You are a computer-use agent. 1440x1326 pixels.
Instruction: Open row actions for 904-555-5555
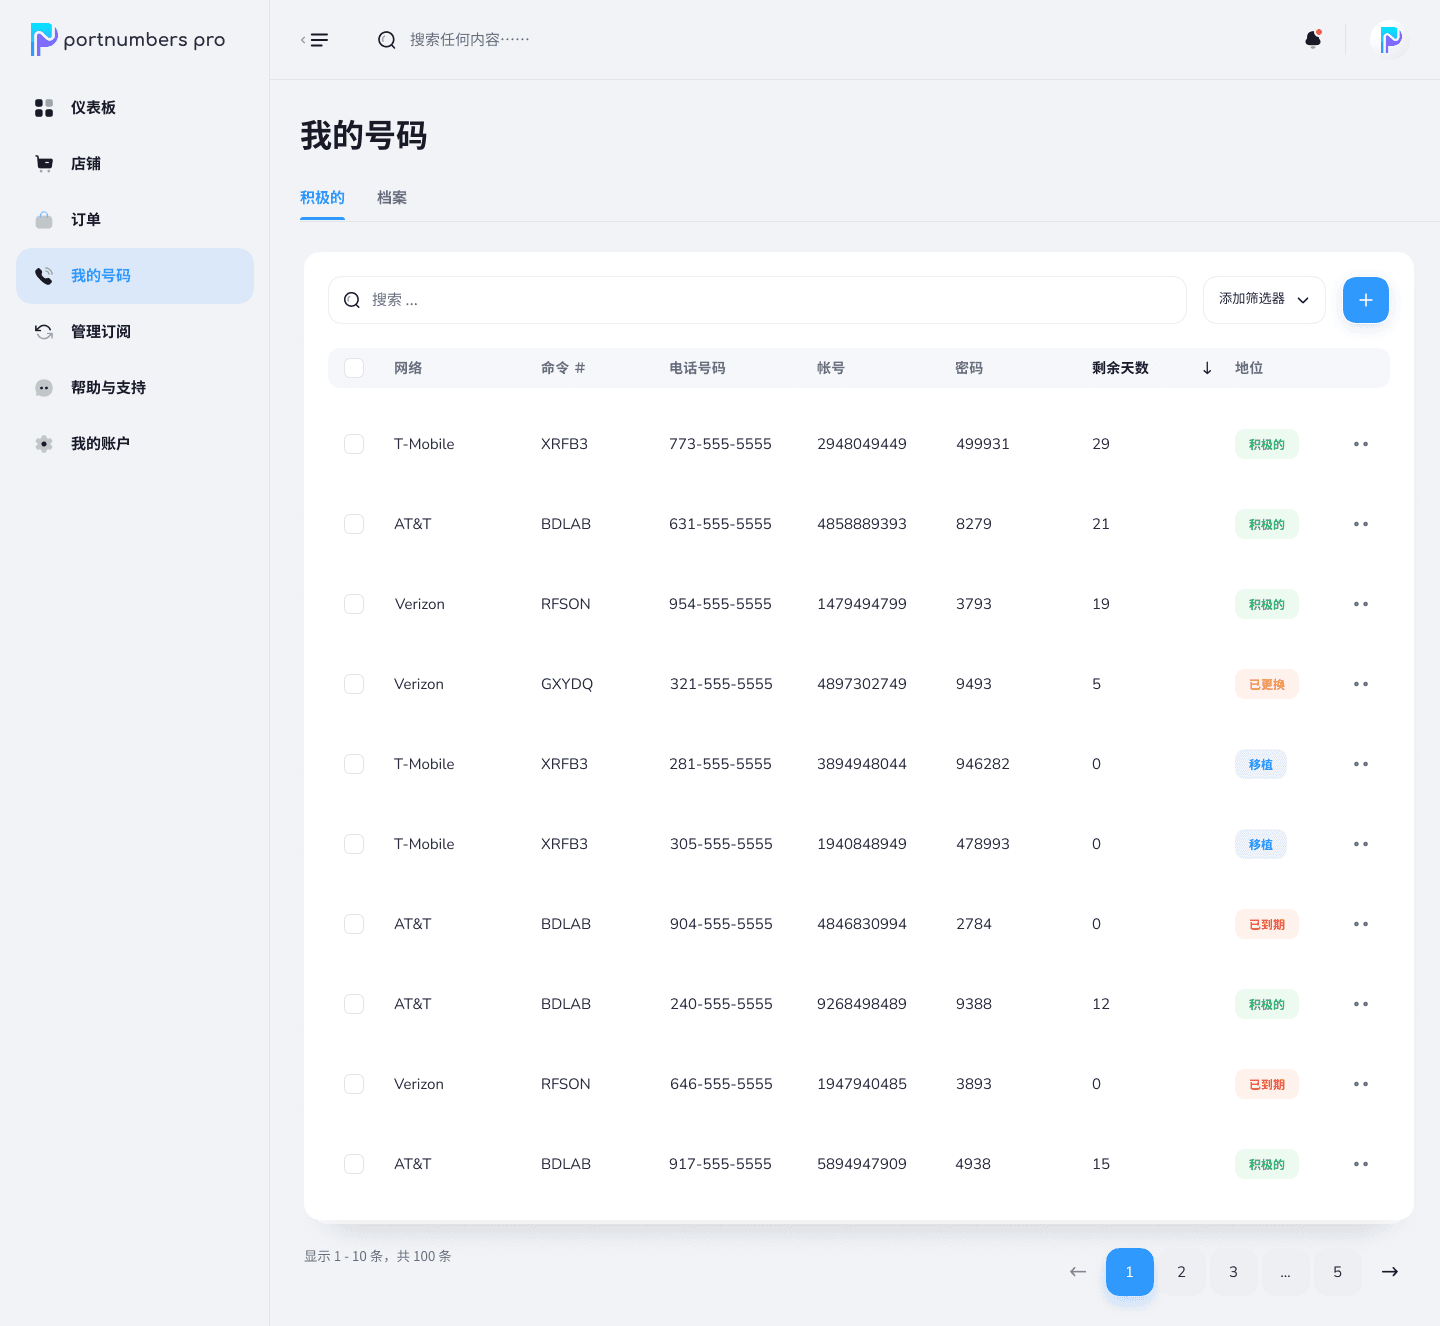click(1361, 924)
